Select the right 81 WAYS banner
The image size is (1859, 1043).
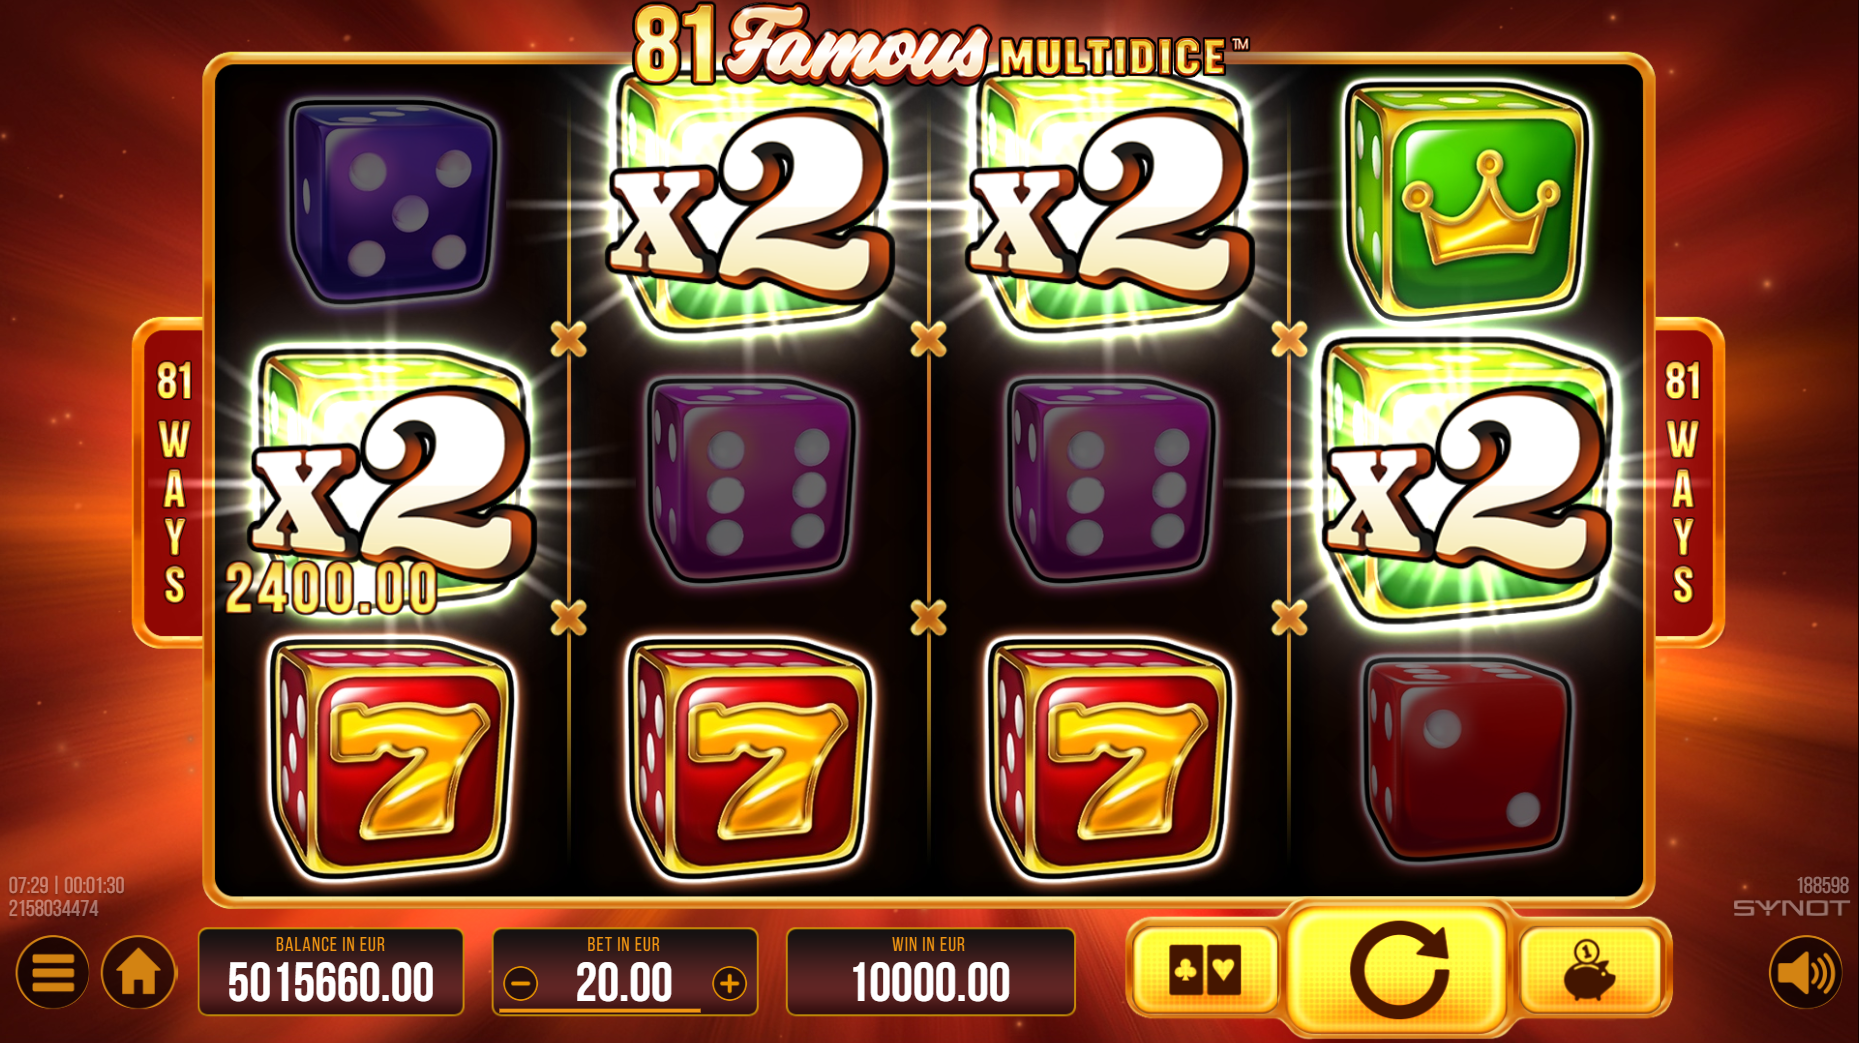1685,482
